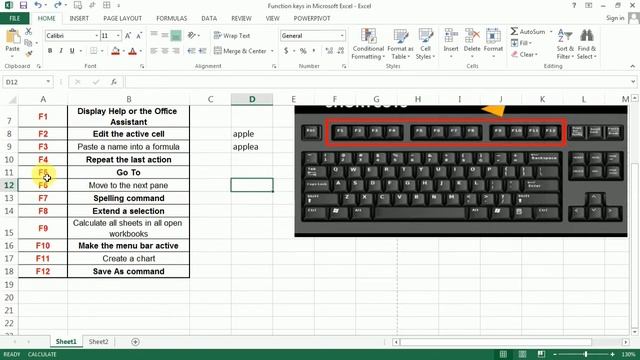Pick the fill color bucket swatch
This screenshot has width=640, height=360.
(116, 51)
